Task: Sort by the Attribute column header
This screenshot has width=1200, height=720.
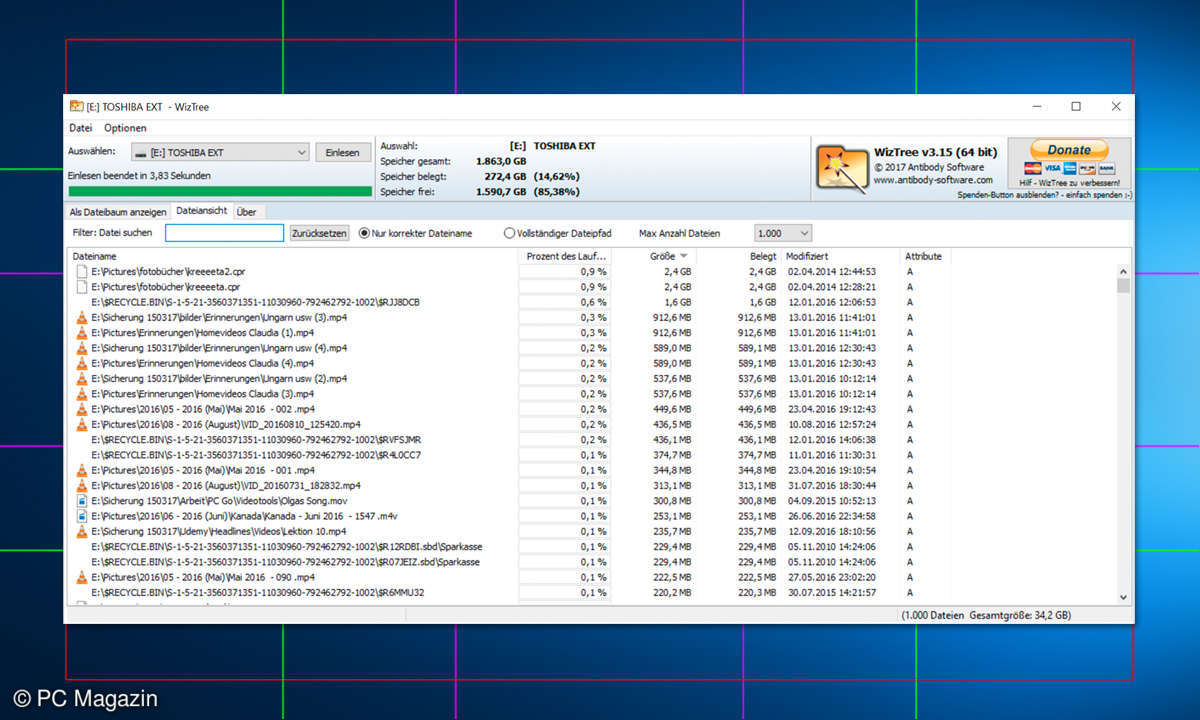Action: 923,256
